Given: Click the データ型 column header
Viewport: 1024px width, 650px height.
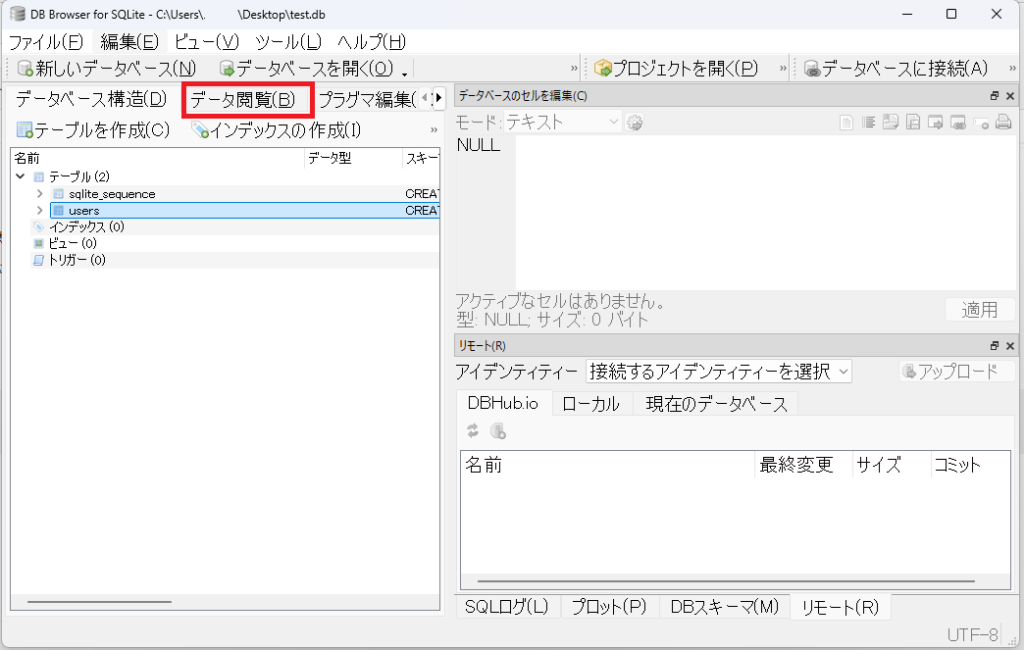Looking at the screenshot, I should pos(353,158).
